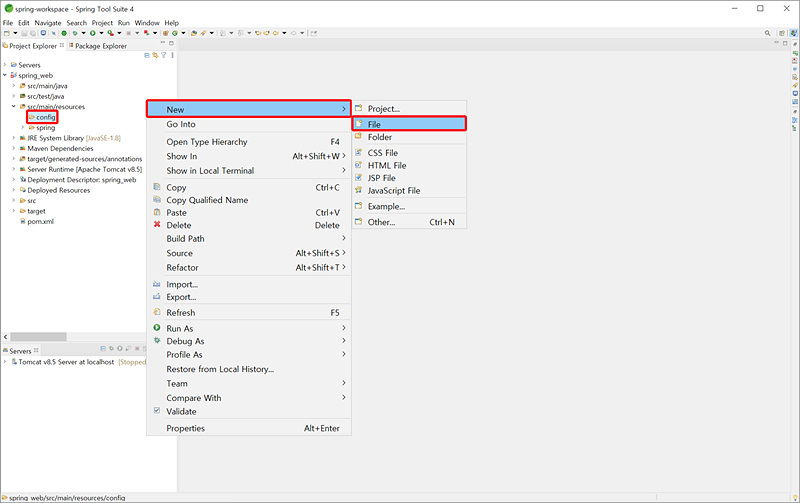Image resolution: width=800 pixels, height=503 pixels.
Task: Select the pom.xml file
Action: [36, 221]
